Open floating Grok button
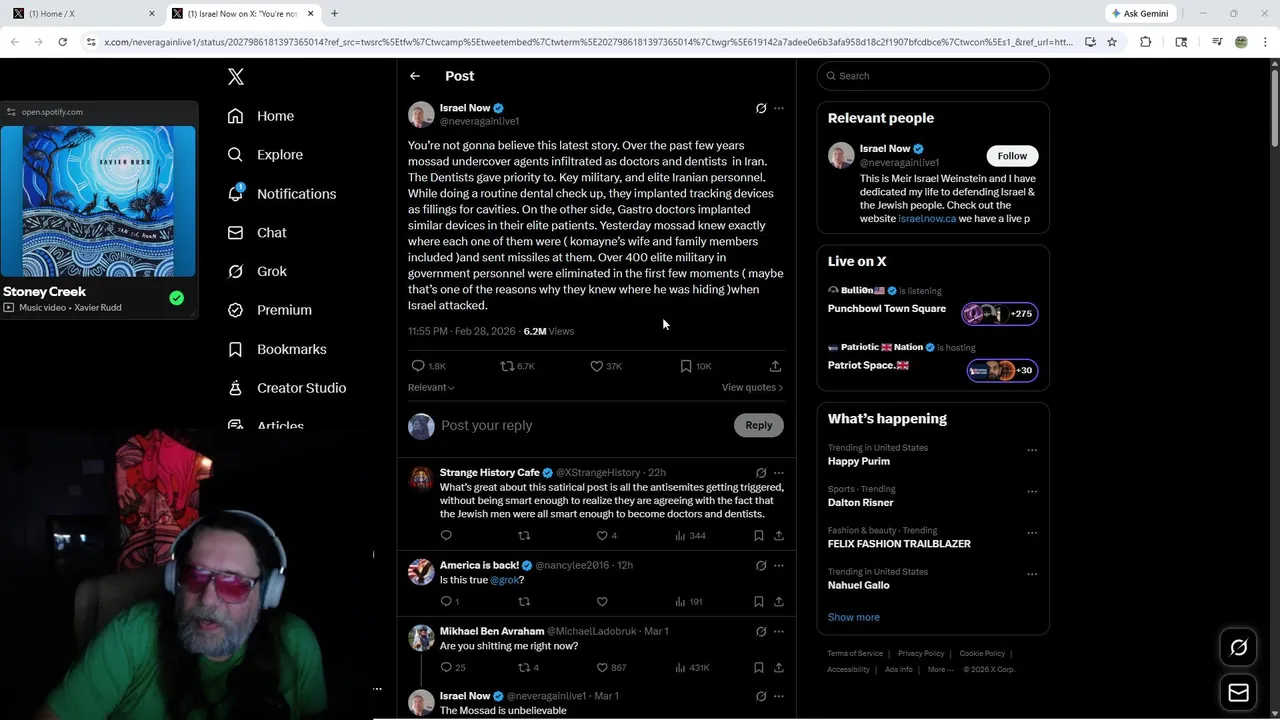Screen dimensions: 1280x720 pos(1238,648)
